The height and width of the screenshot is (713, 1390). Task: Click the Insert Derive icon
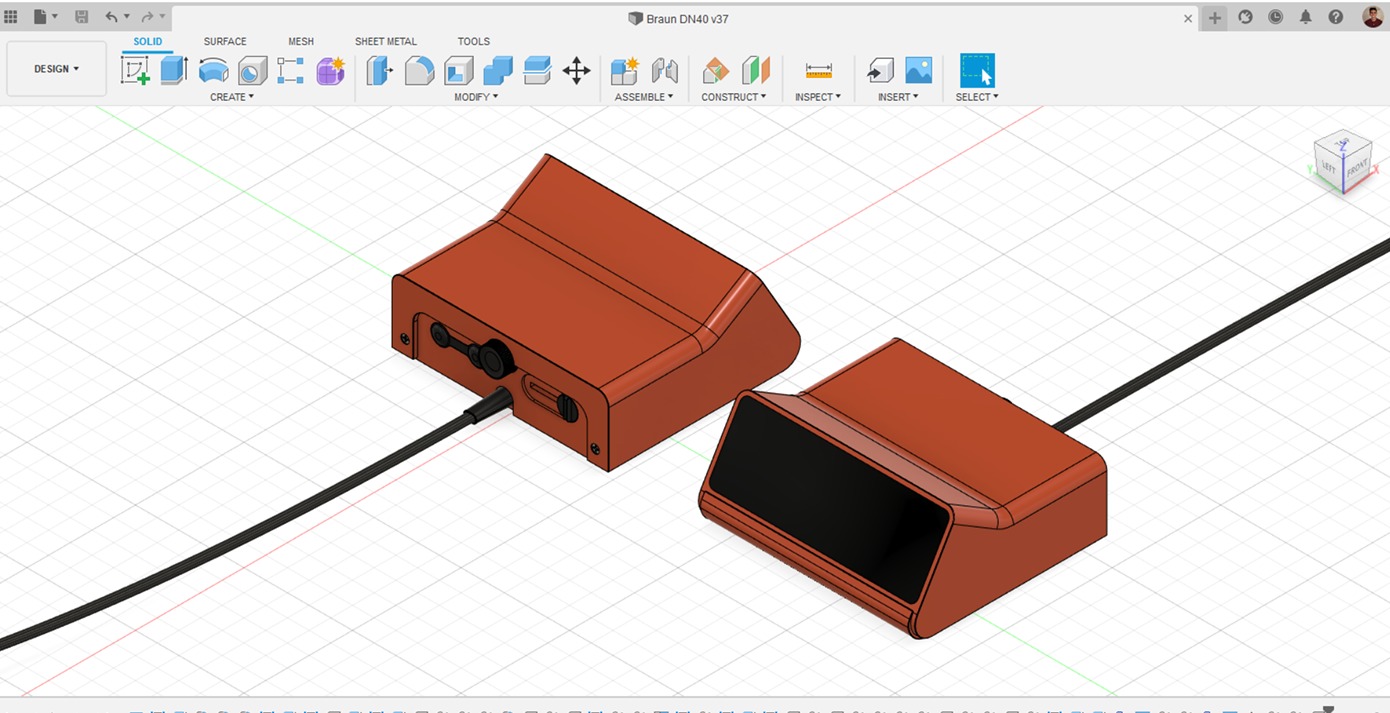[x=880, y=70]
